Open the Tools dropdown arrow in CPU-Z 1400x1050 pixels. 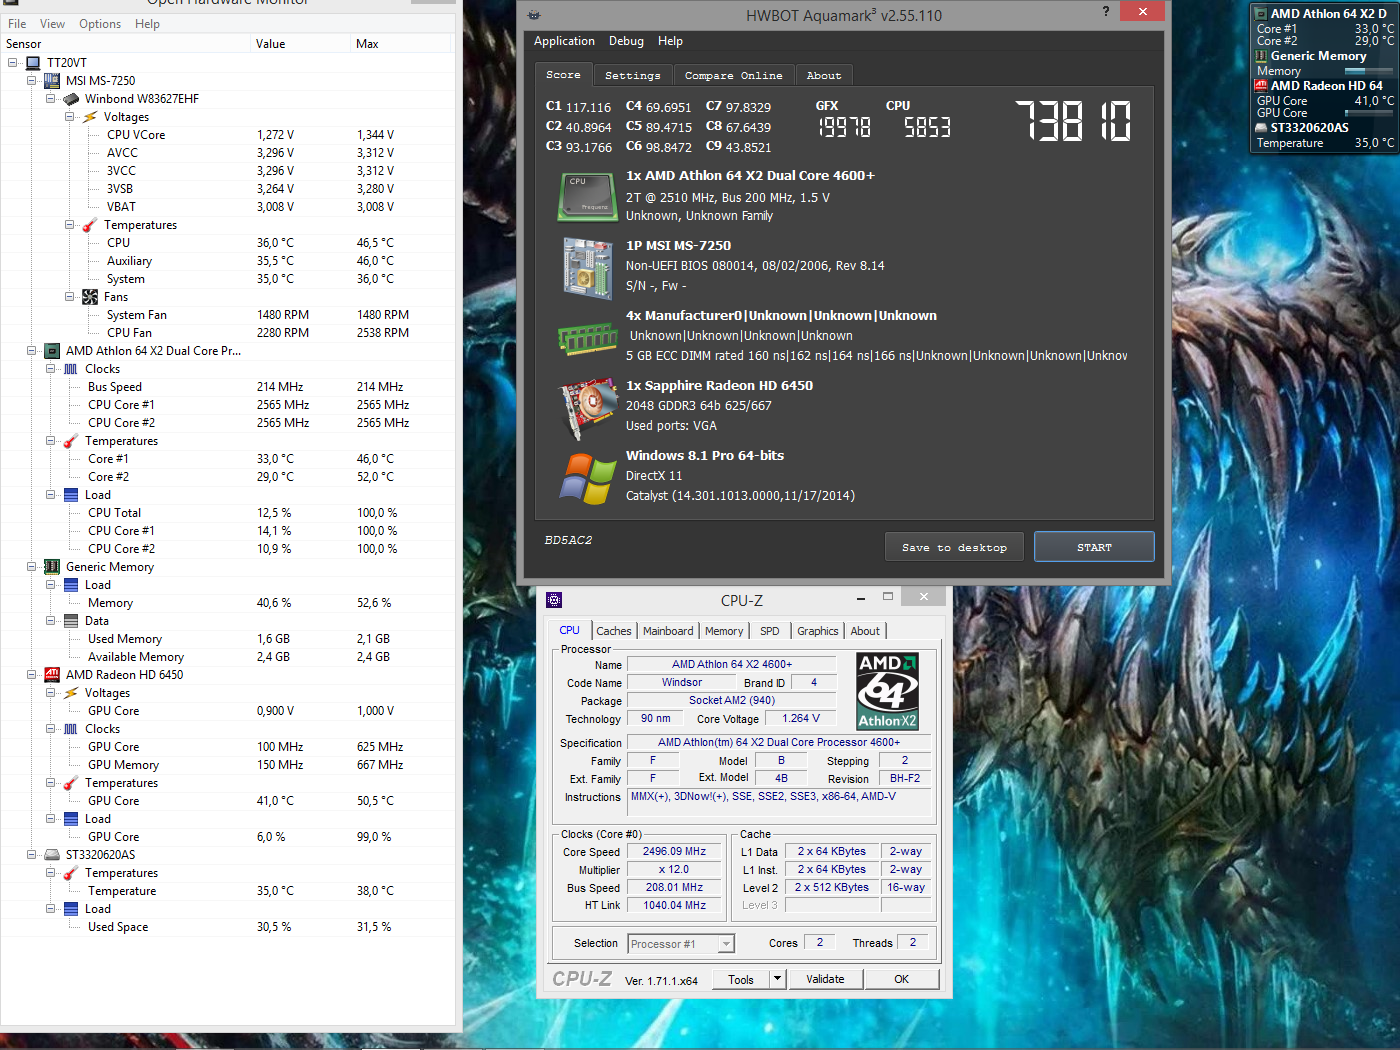click(x=777, y=979)
